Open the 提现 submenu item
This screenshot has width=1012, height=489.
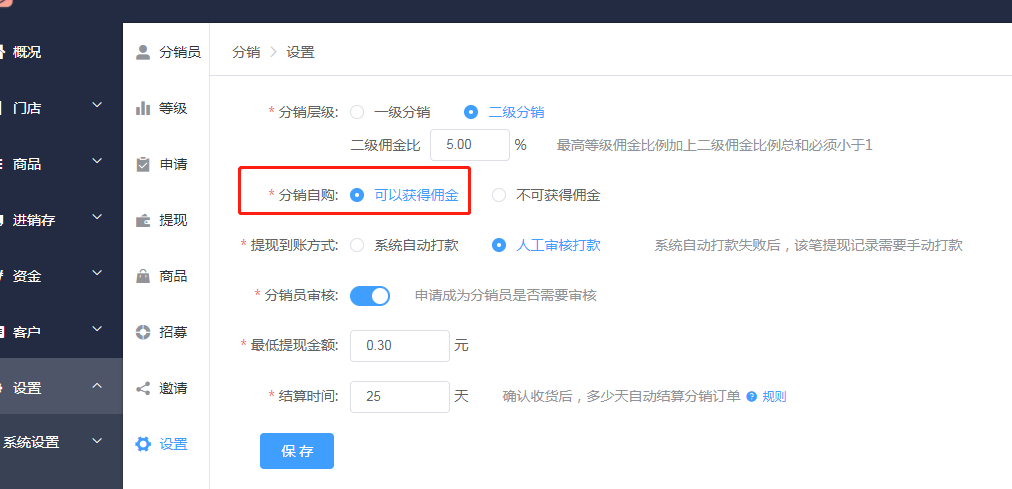pyautogui.click(x=173, y=221)
